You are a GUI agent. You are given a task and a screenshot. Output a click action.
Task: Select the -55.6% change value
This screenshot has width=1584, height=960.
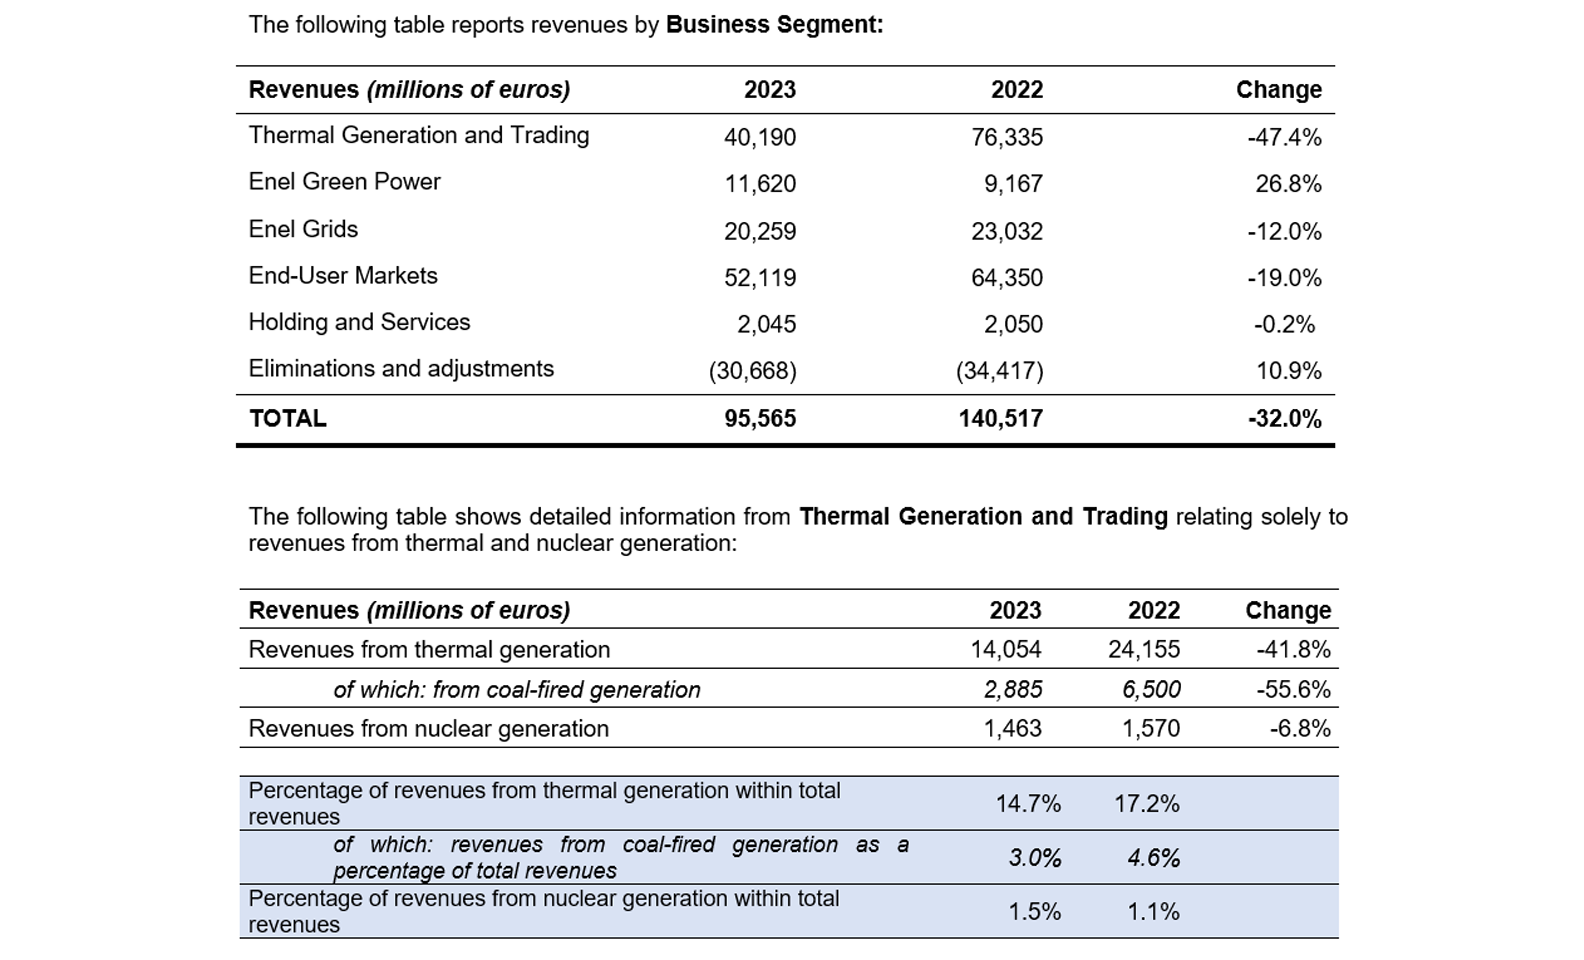pos(1294,689)
